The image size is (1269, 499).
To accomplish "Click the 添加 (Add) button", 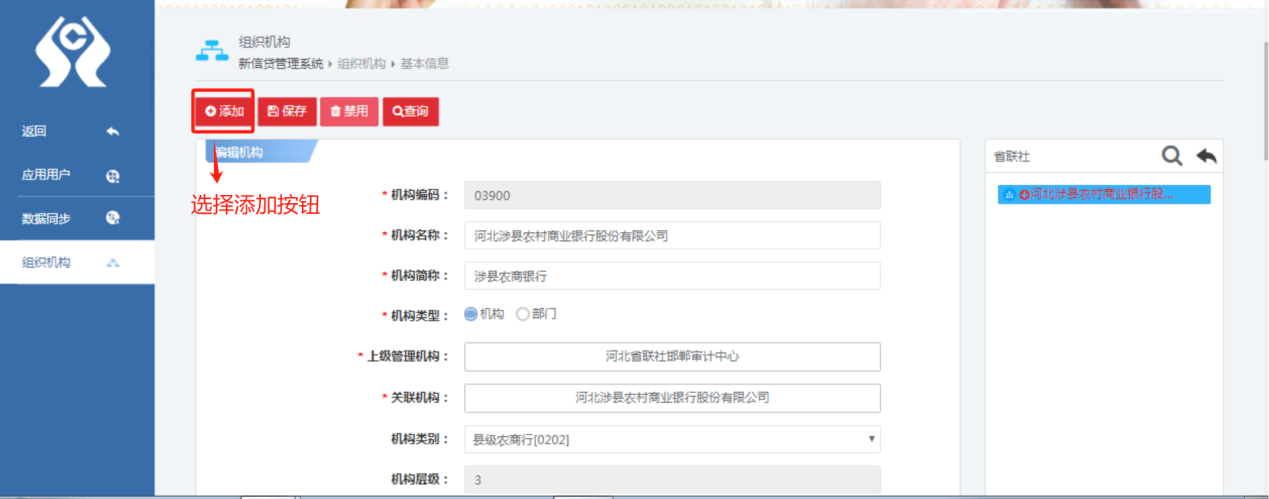I will [x=224, y=111].
